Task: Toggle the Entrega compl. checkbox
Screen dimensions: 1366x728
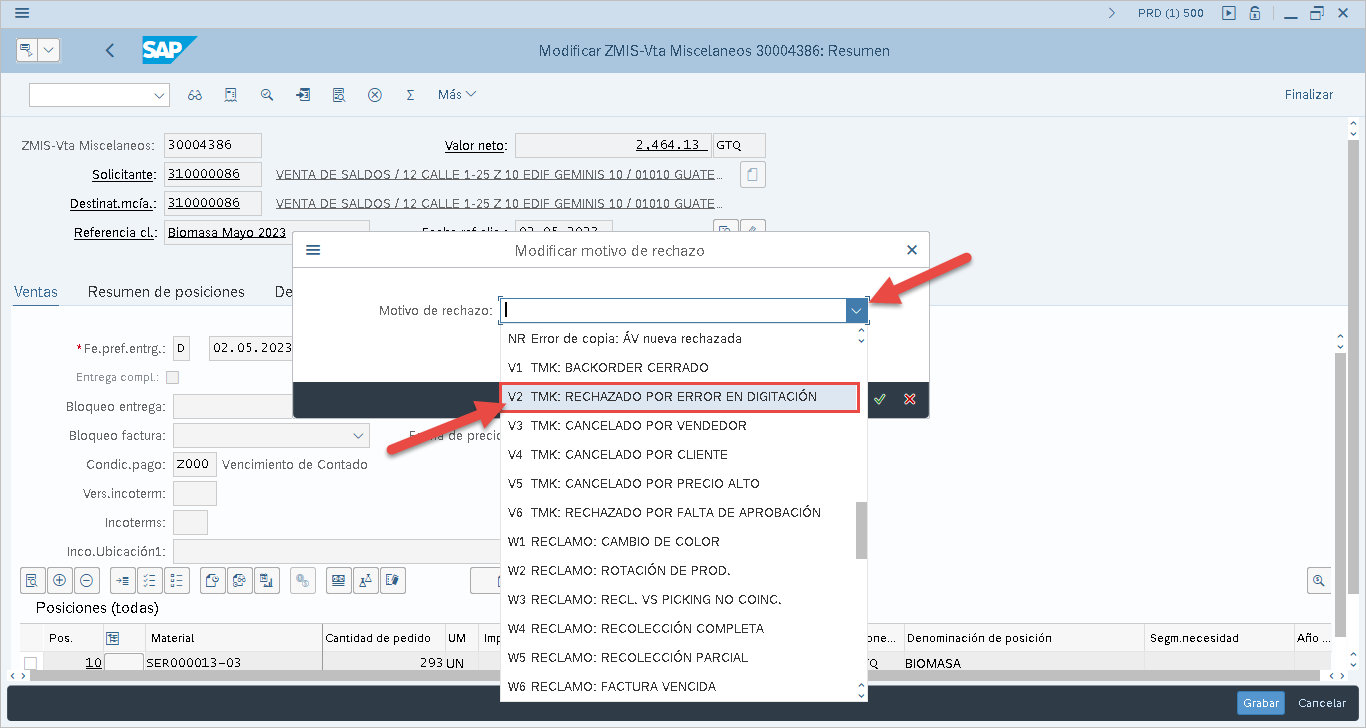Action: 173,378
